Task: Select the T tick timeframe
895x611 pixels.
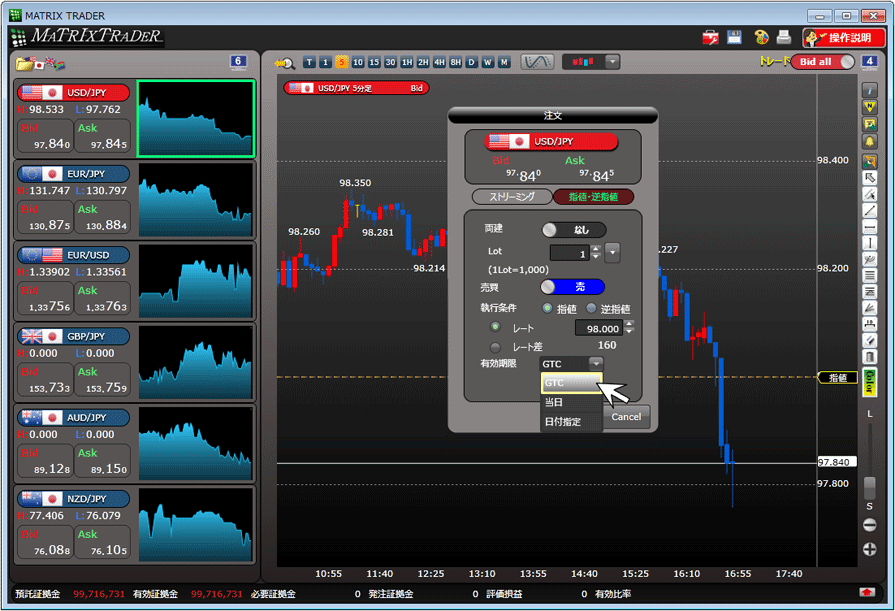Action: [x=309, y=62]
